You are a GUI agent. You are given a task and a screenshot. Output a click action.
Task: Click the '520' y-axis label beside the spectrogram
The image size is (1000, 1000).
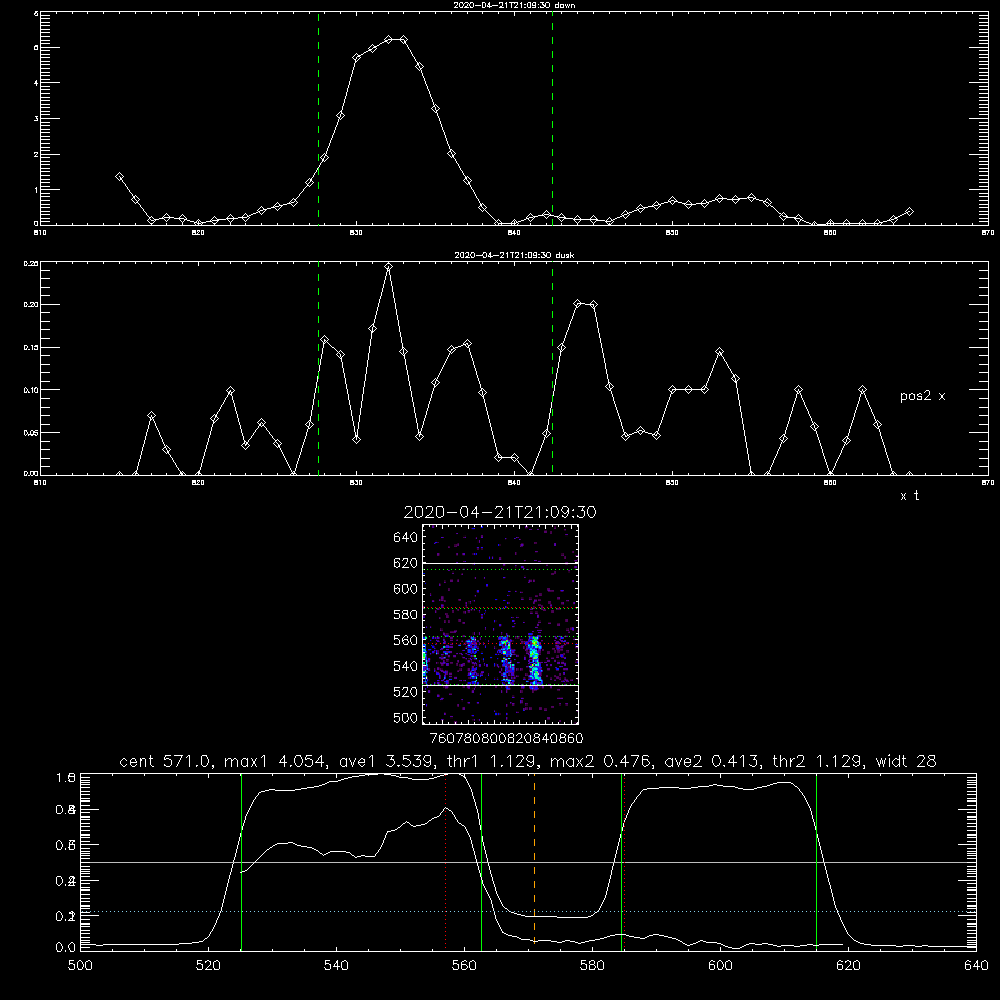[405, 692]
